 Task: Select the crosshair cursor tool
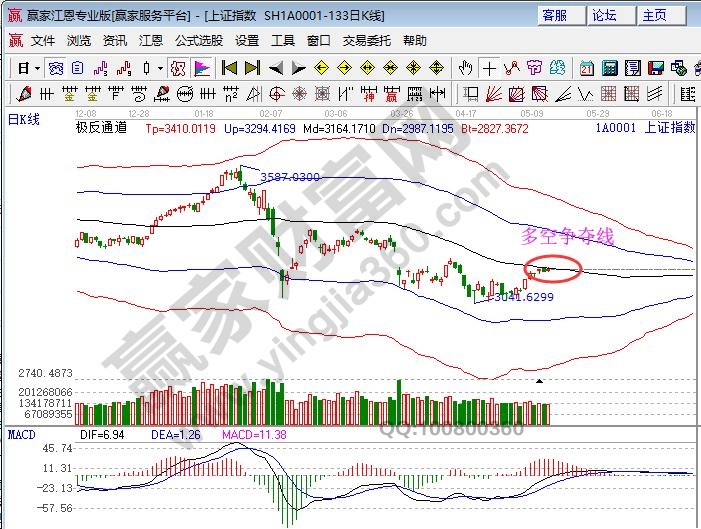pyautogui.click(x=489, y=68)
